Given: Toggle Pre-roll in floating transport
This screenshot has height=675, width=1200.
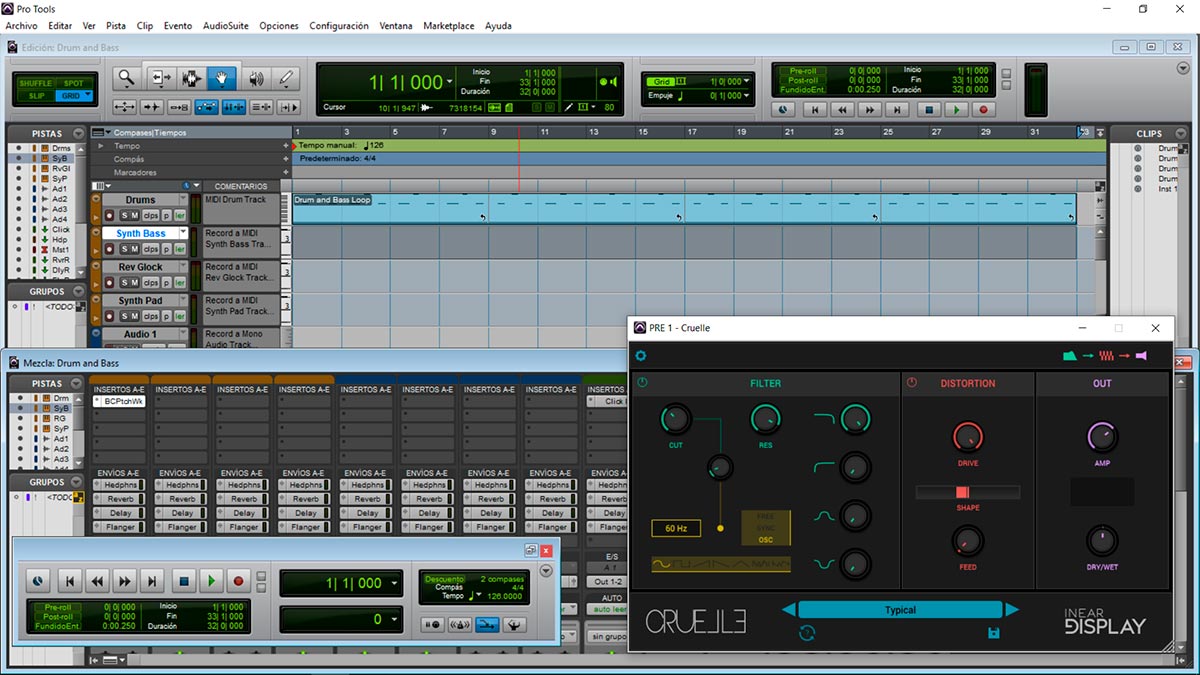Looking at the screenshot, I should [x=57, y=607].
